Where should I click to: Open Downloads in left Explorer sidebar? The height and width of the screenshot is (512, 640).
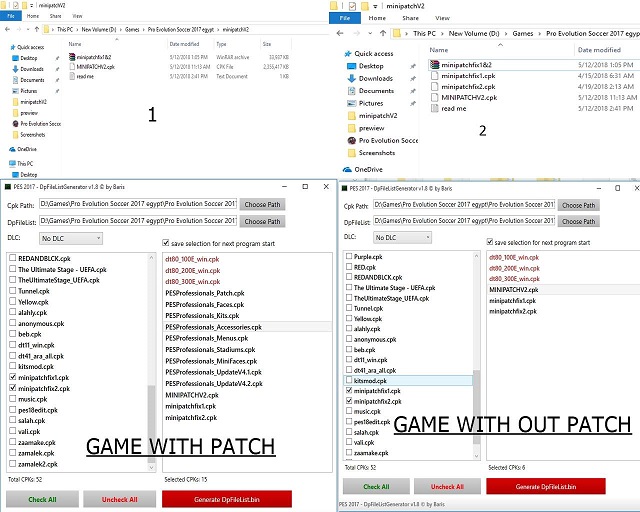click(x=32, y=69)
